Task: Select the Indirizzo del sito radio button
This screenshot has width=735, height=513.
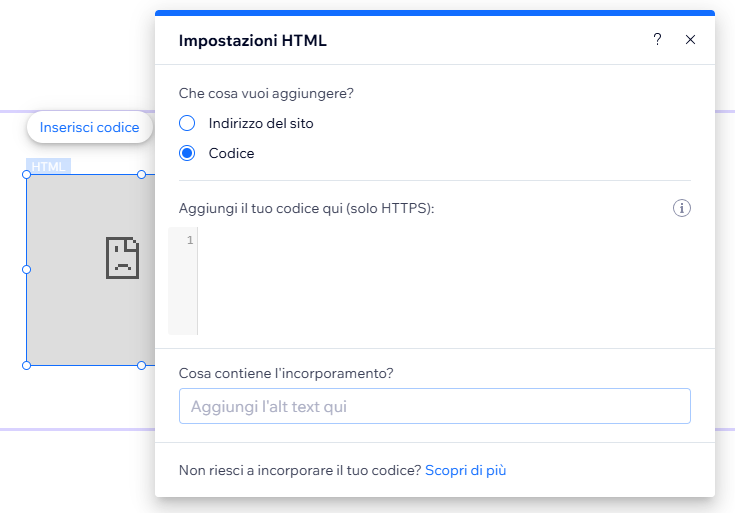Action: 187,123
